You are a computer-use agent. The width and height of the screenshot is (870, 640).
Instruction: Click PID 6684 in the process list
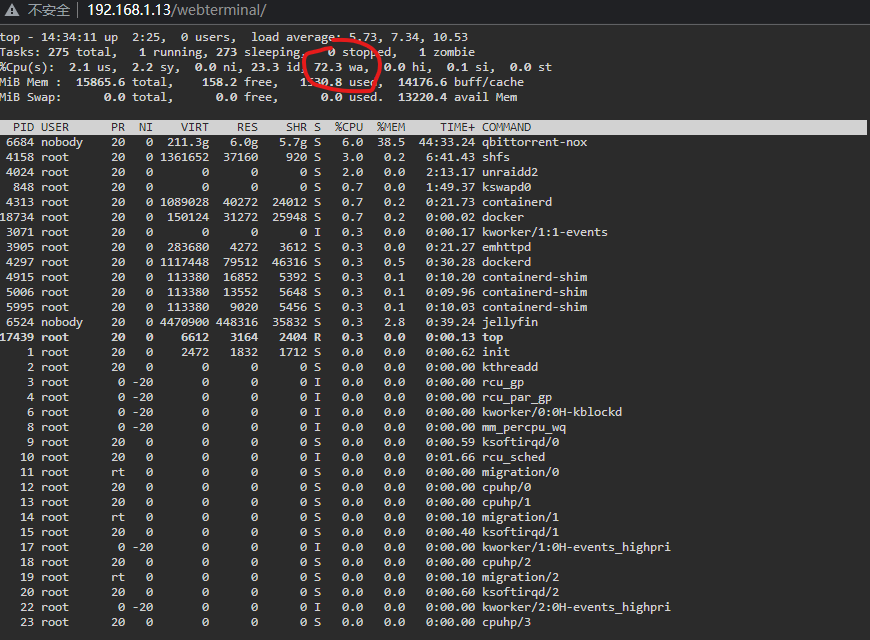[20, 142]
